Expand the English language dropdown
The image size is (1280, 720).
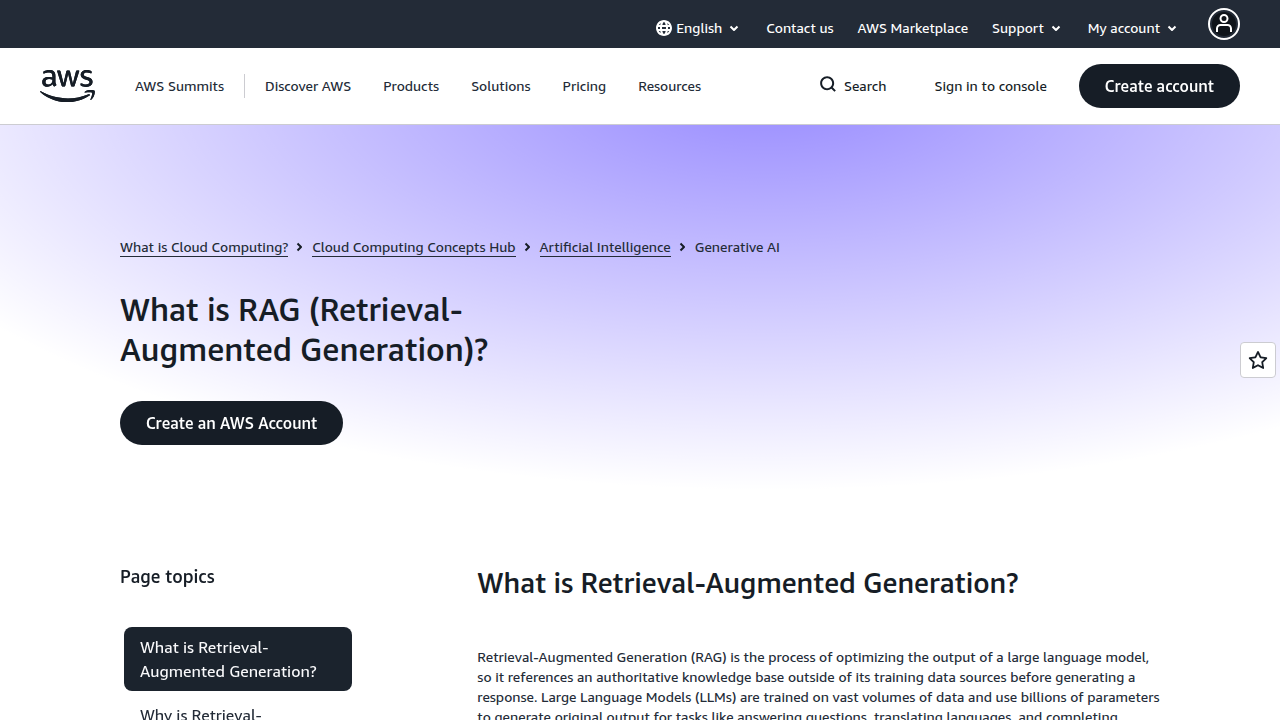(x=698, y=28)
